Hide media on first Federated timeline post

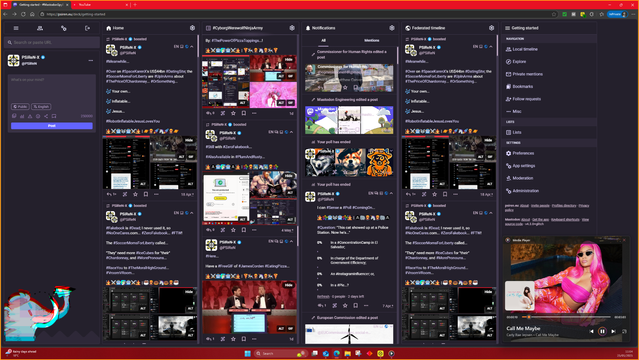tap(488, 140)
